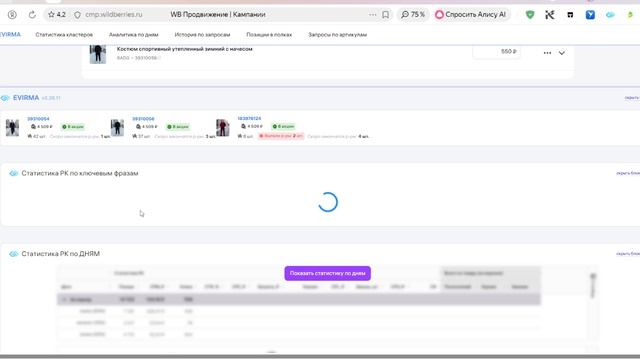
Task: Click the eye icon beside Статистика РК по ключевым фразам
Action: pyautogui.click(x=13, y=173)
